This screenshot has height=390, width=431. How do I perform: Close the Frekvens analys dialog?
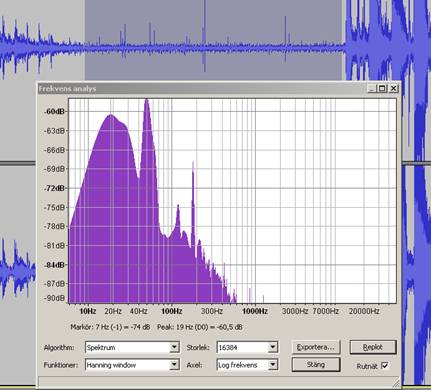393,88
